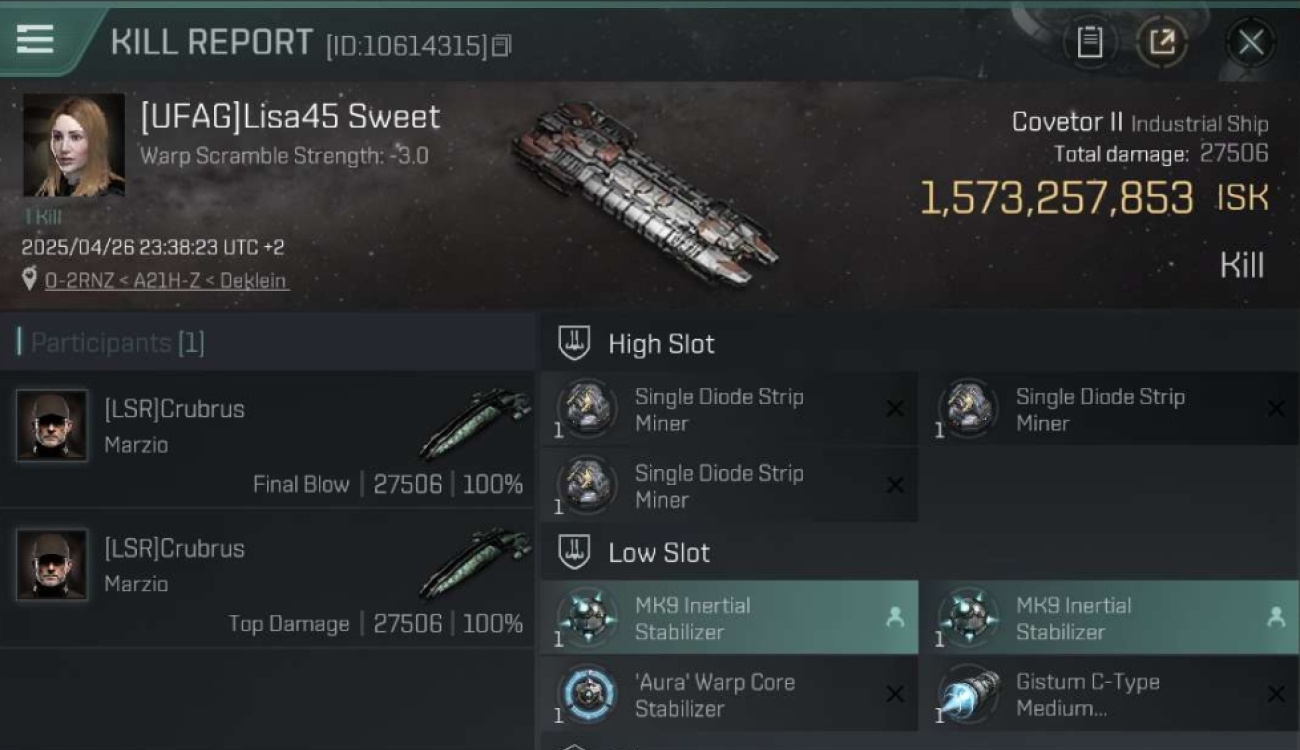Click Lisa45 Sweet's portrait
Viewport: 1300px width, 750px height.
73,146
